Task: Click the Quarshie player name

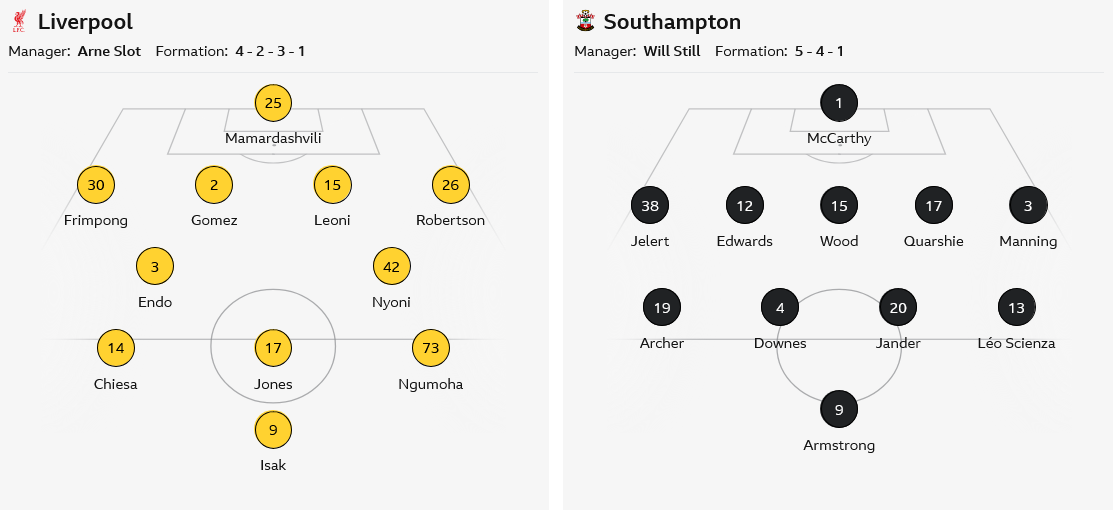Action: tap(933, 241)
